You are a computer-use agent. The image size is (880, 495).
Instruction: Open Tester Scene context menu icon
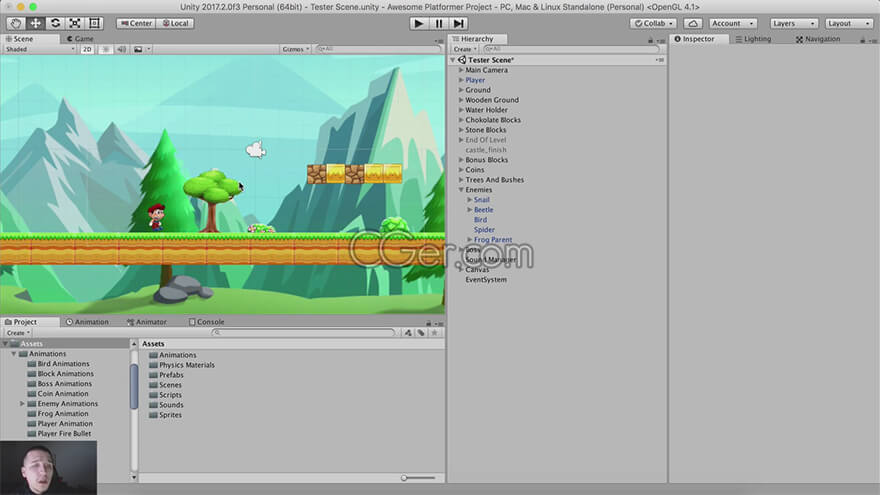[659, 60]
